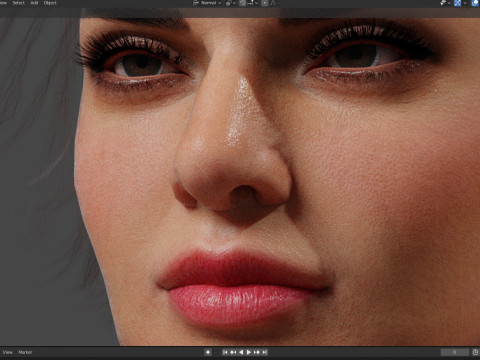The width and height of the screenshot is (480, 360).
Task: Jump to timeline start frame
Action: coord(225,352)
